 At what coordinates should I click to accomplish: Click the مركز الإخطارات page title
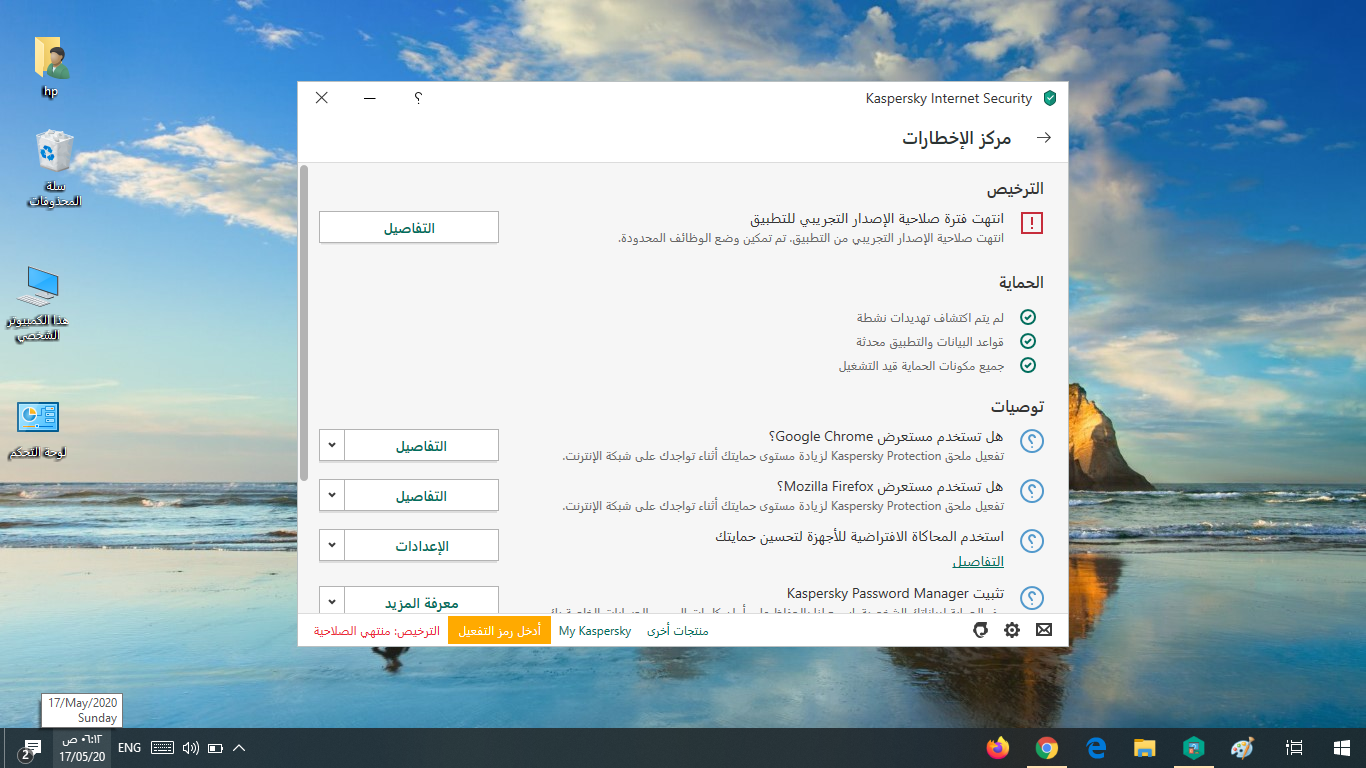[x=957, y=138]
